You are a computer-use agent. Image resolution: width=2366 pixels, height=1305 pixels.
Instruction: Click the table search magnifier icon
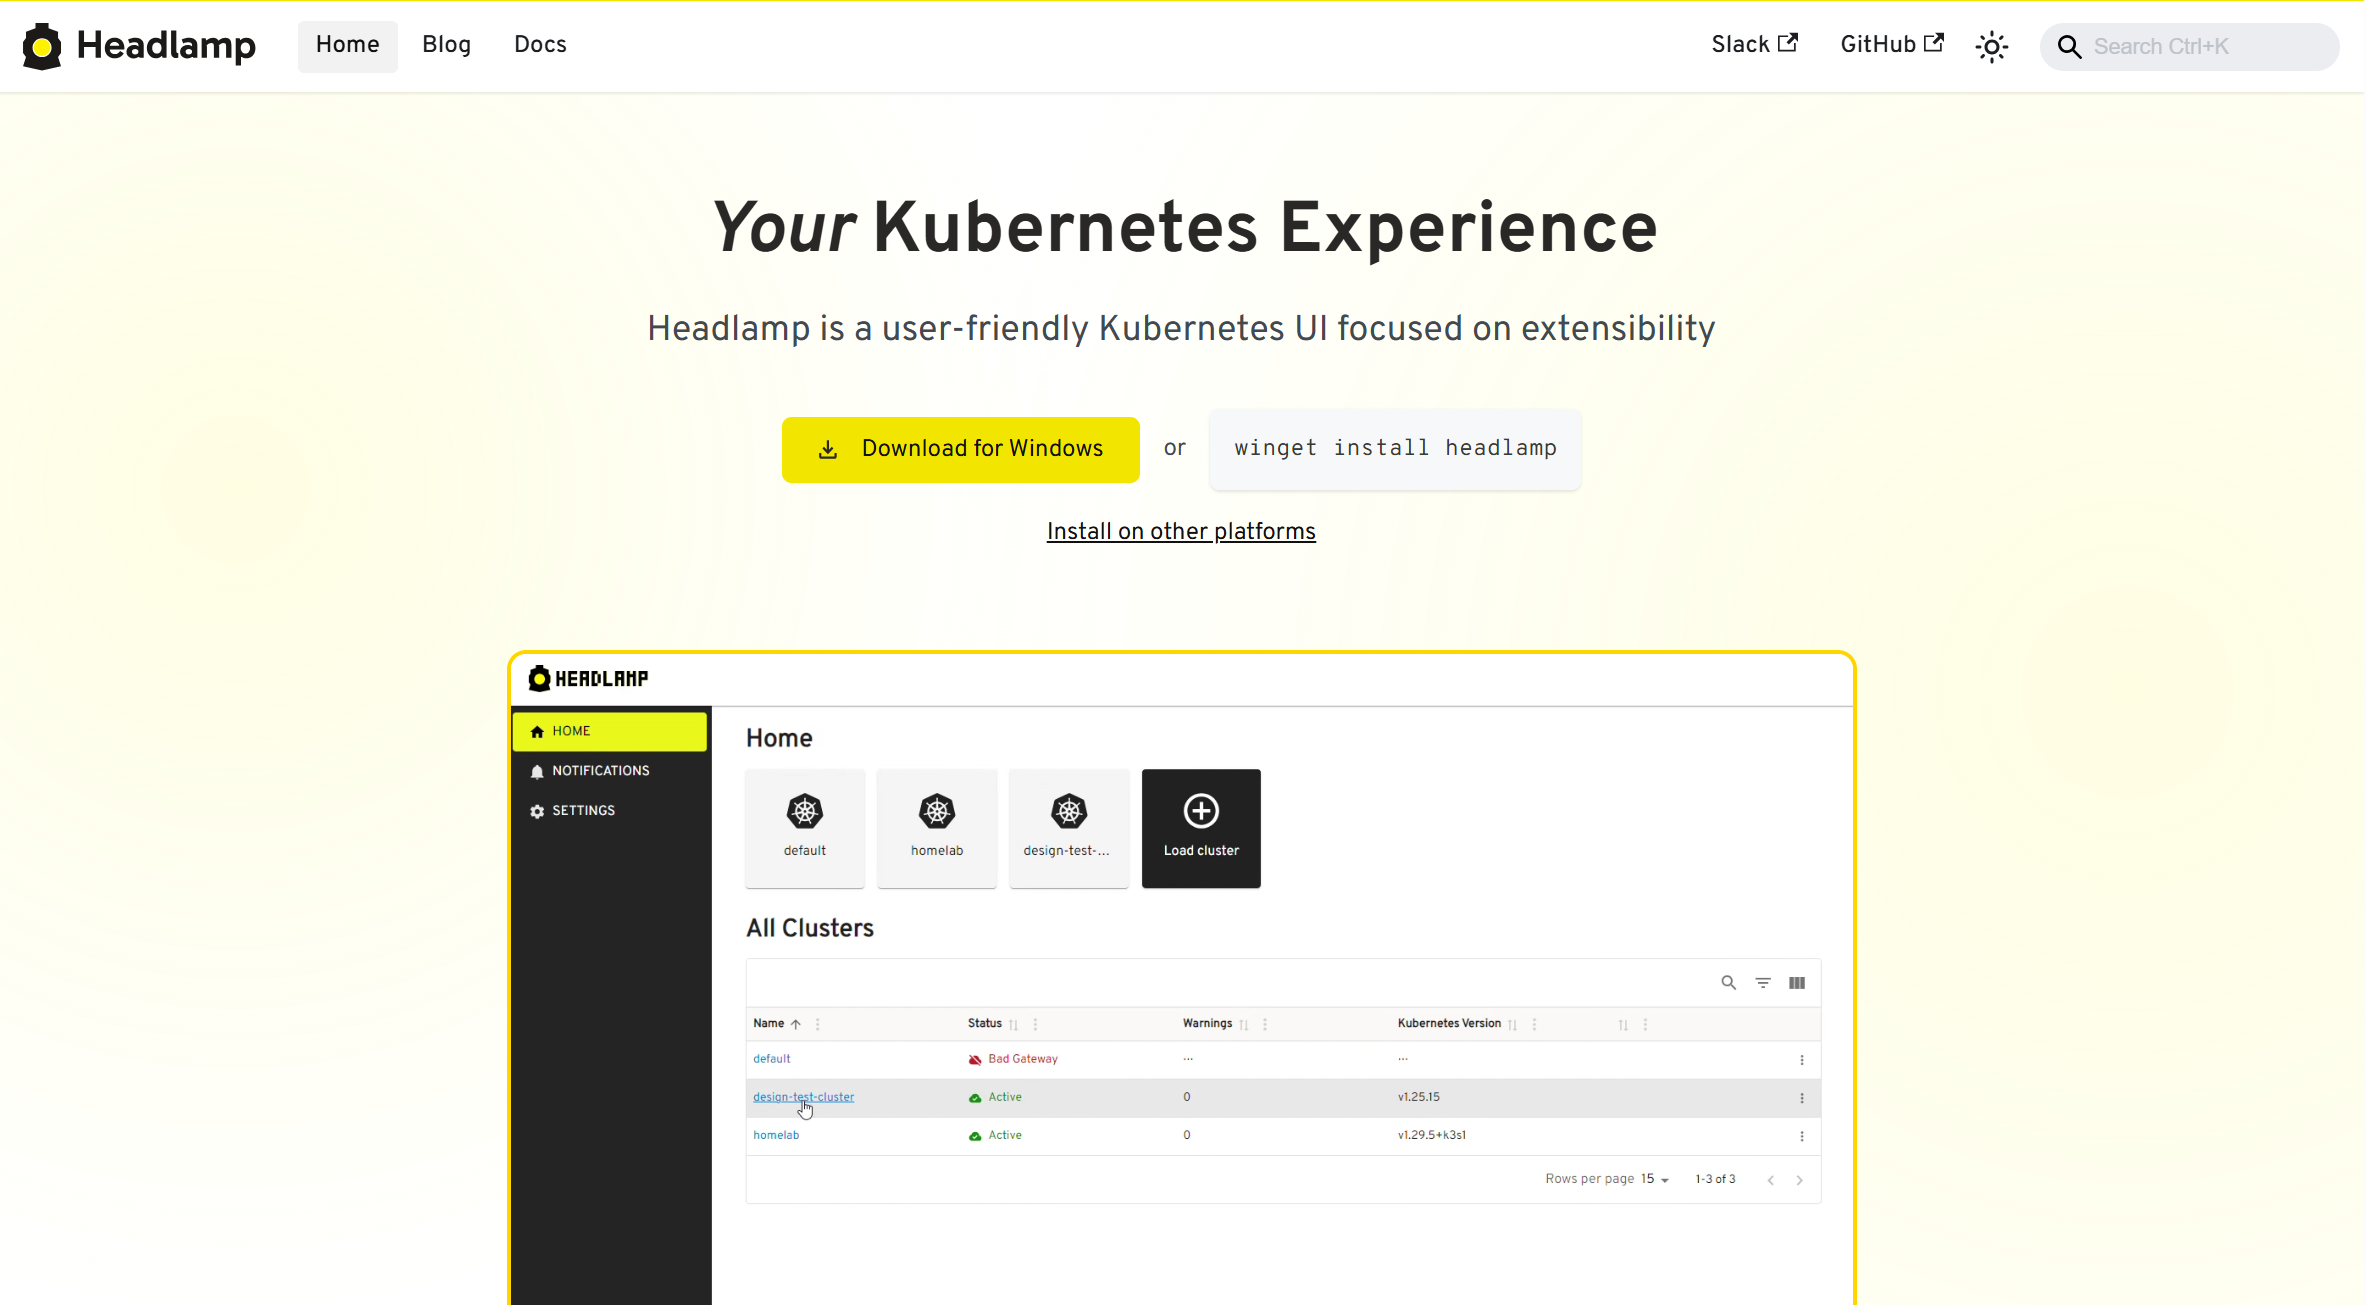tap(1728, 983)
